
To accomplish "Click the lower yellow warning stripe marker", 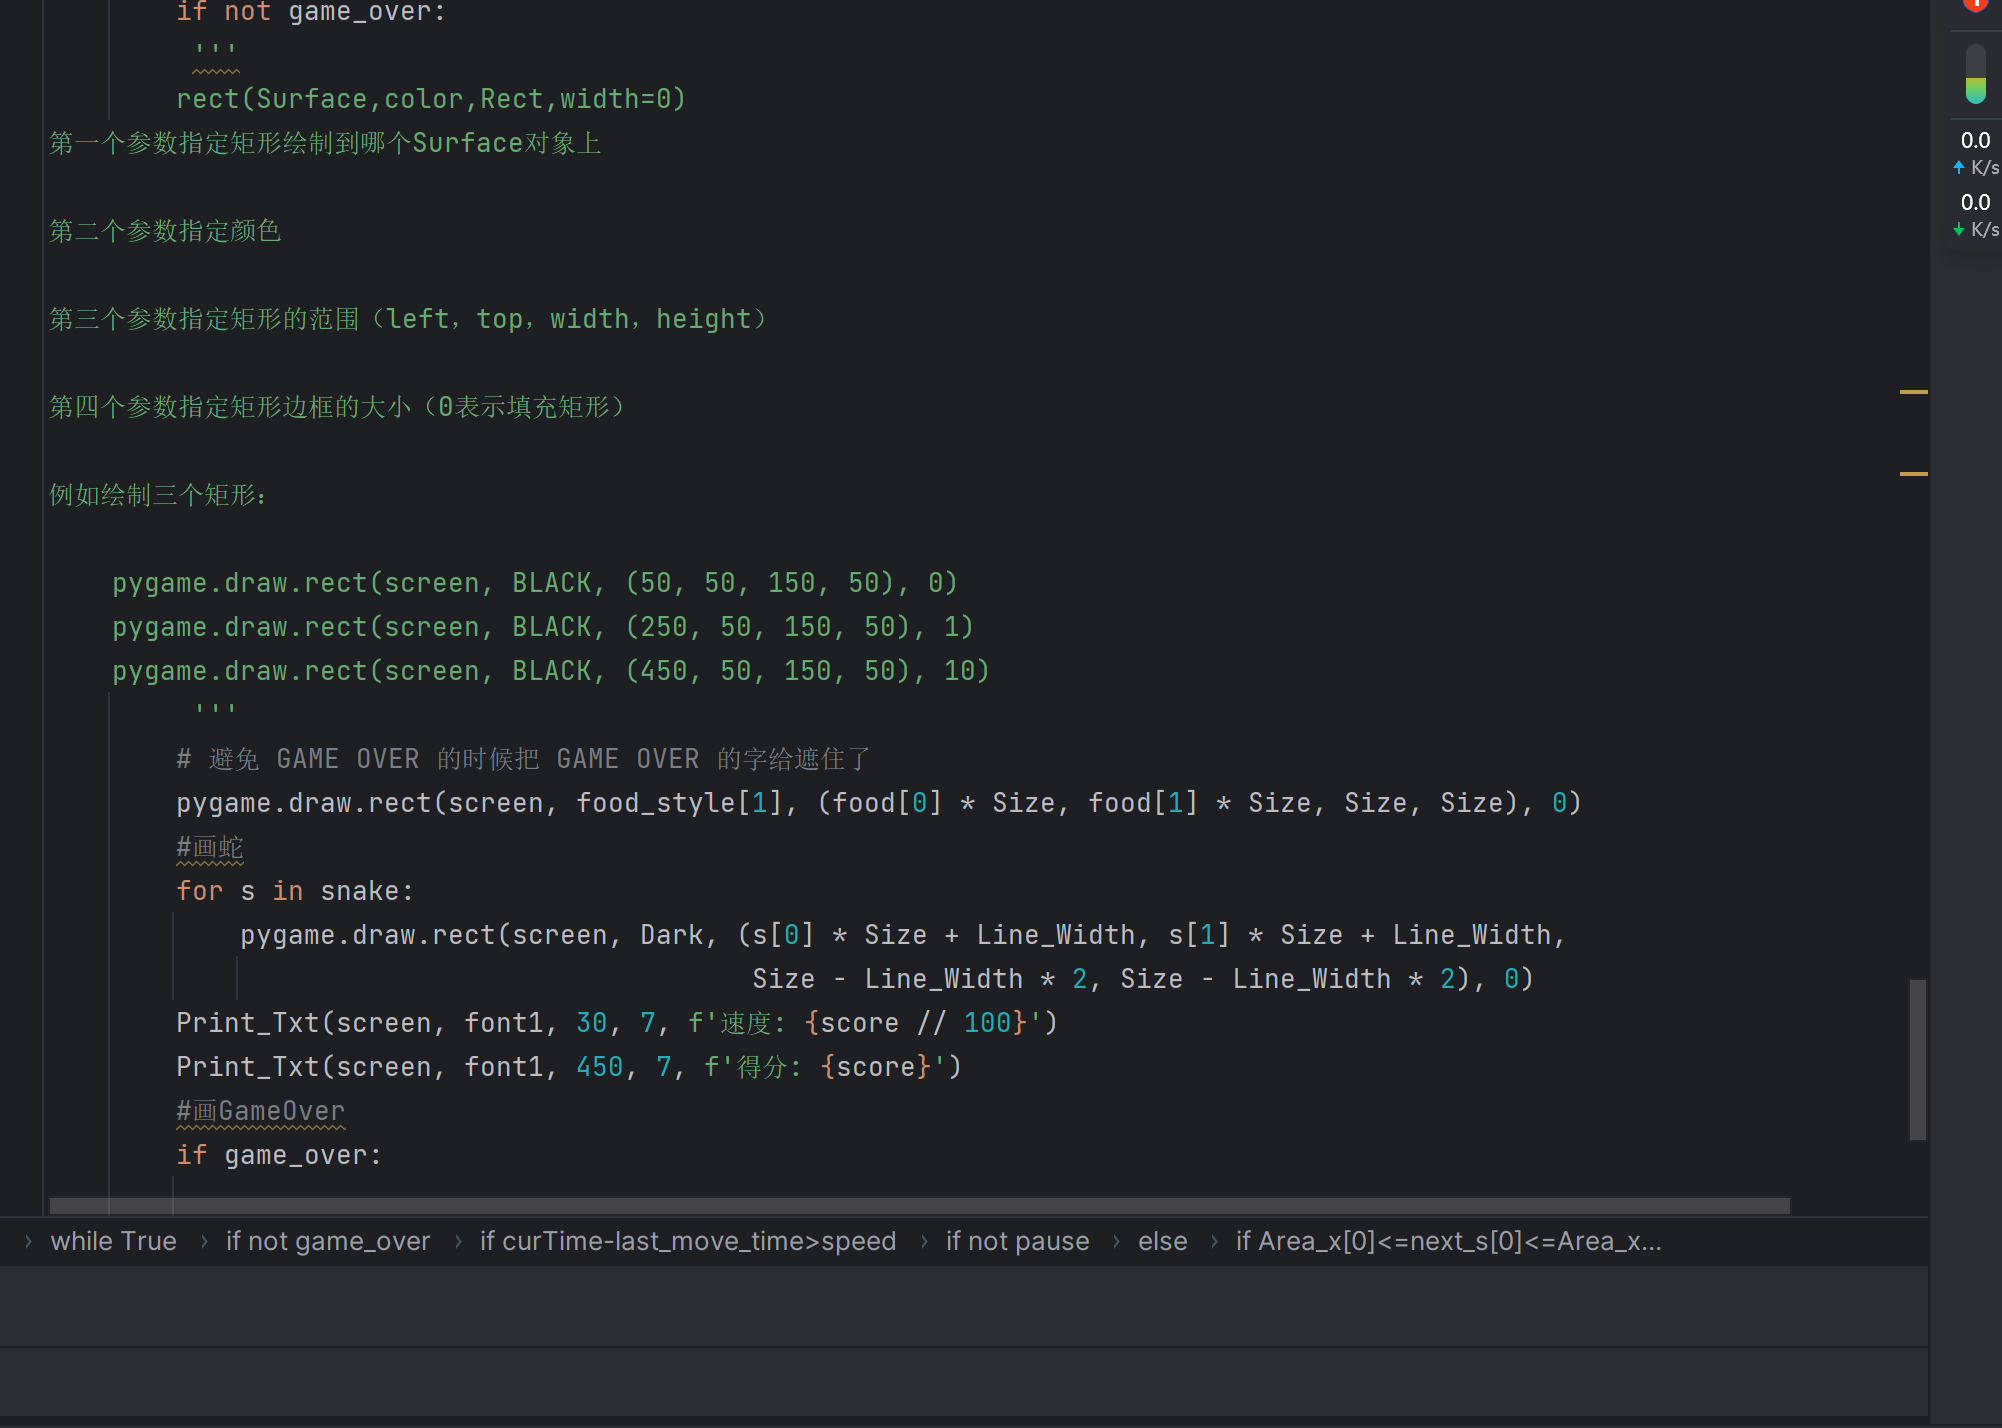I will (x=1913, y=474).
